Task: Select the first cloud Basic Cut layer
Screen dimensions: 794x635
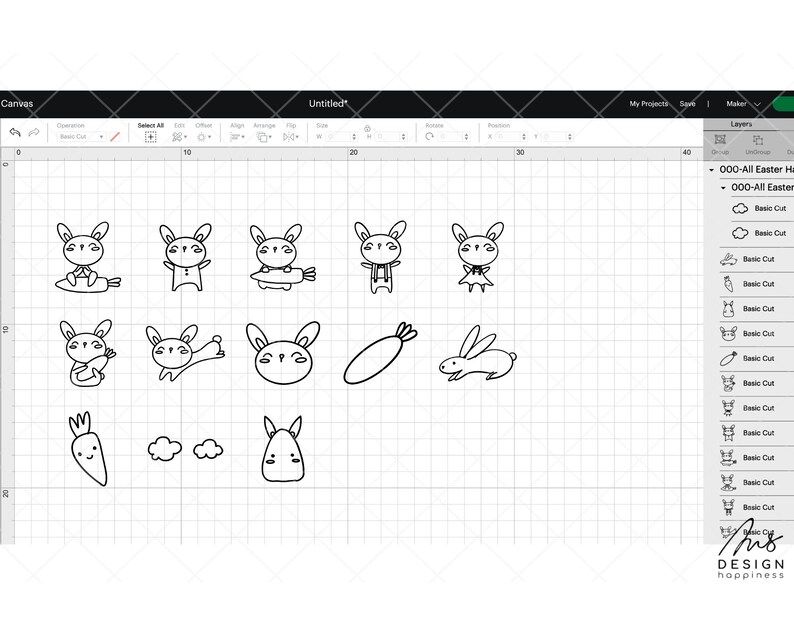Action: point(762,208)
